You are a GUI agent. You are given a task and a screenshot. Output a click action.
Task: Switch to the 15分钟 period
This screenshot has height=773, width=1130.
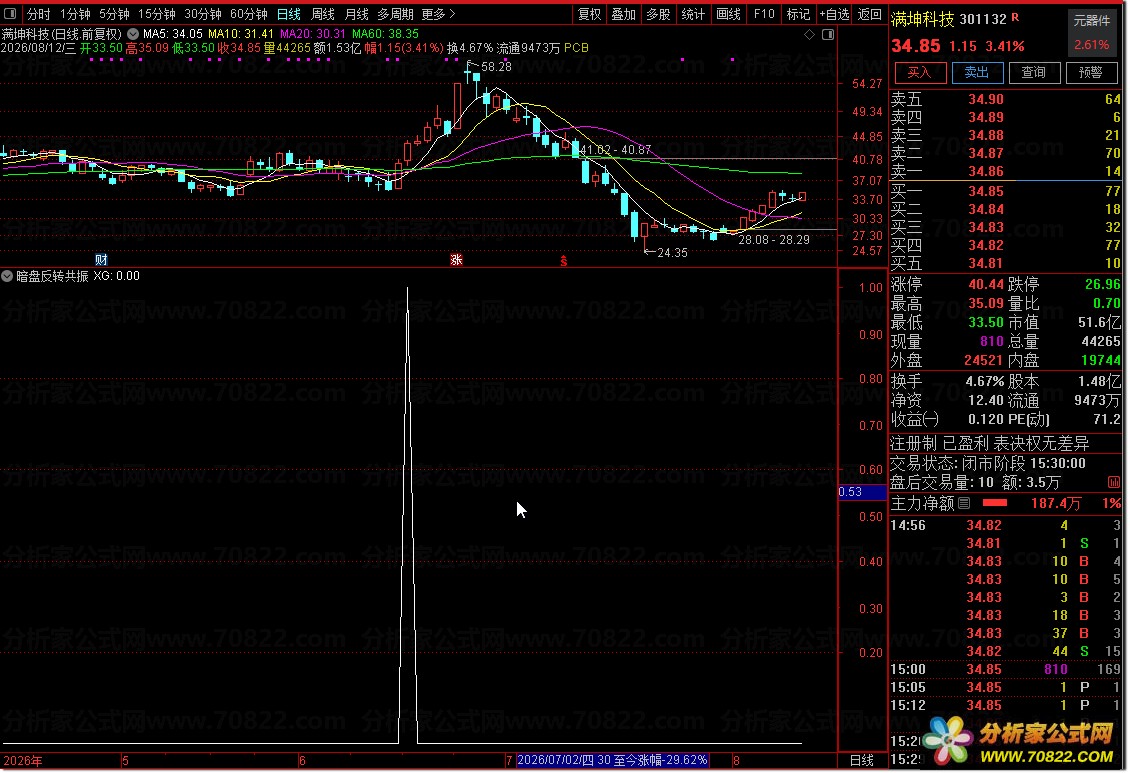point(156,14)
